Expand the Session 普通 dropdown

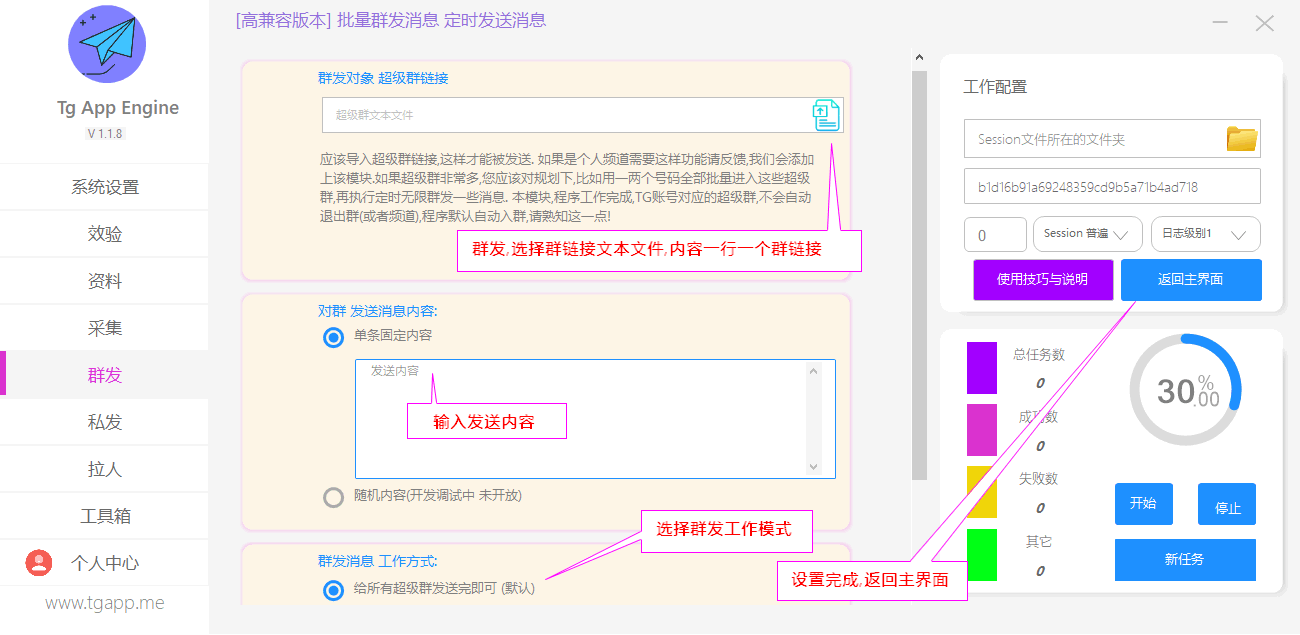[x=1087, y=234]
